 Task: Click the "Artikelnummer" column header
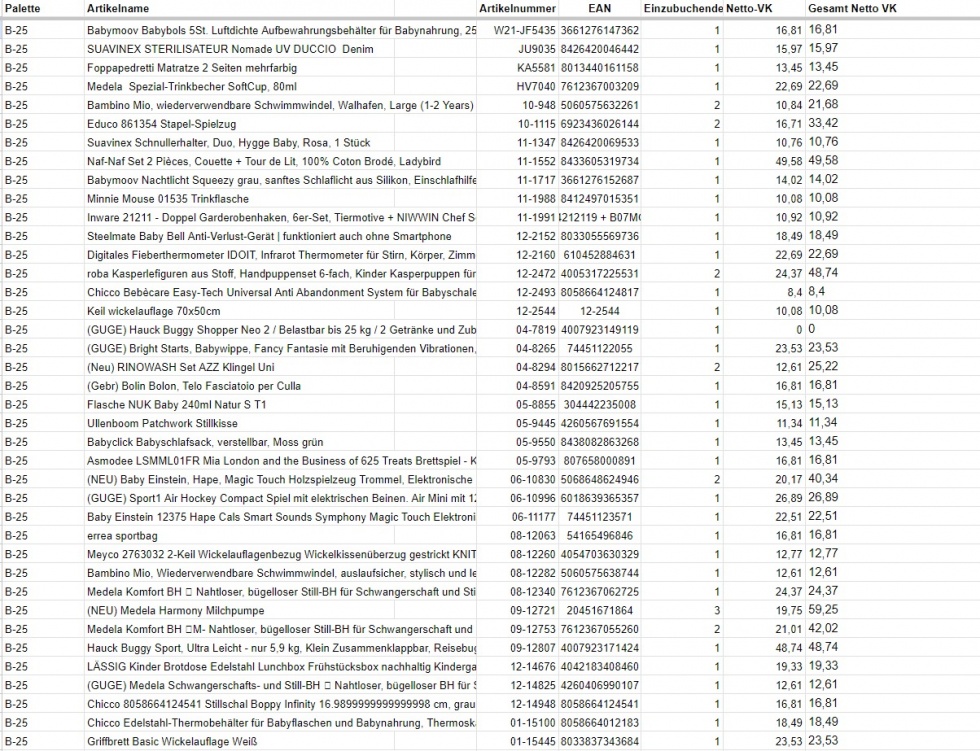pyautogui.click(x=517, y=9)
